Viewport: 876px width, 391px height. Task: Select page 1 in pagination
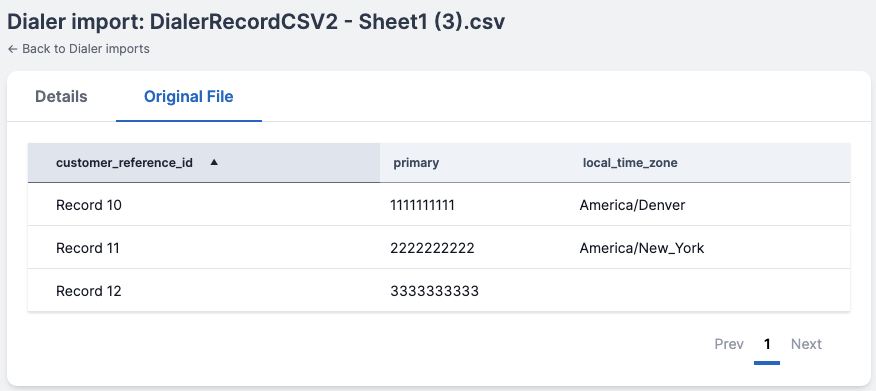tap(767, 344)
